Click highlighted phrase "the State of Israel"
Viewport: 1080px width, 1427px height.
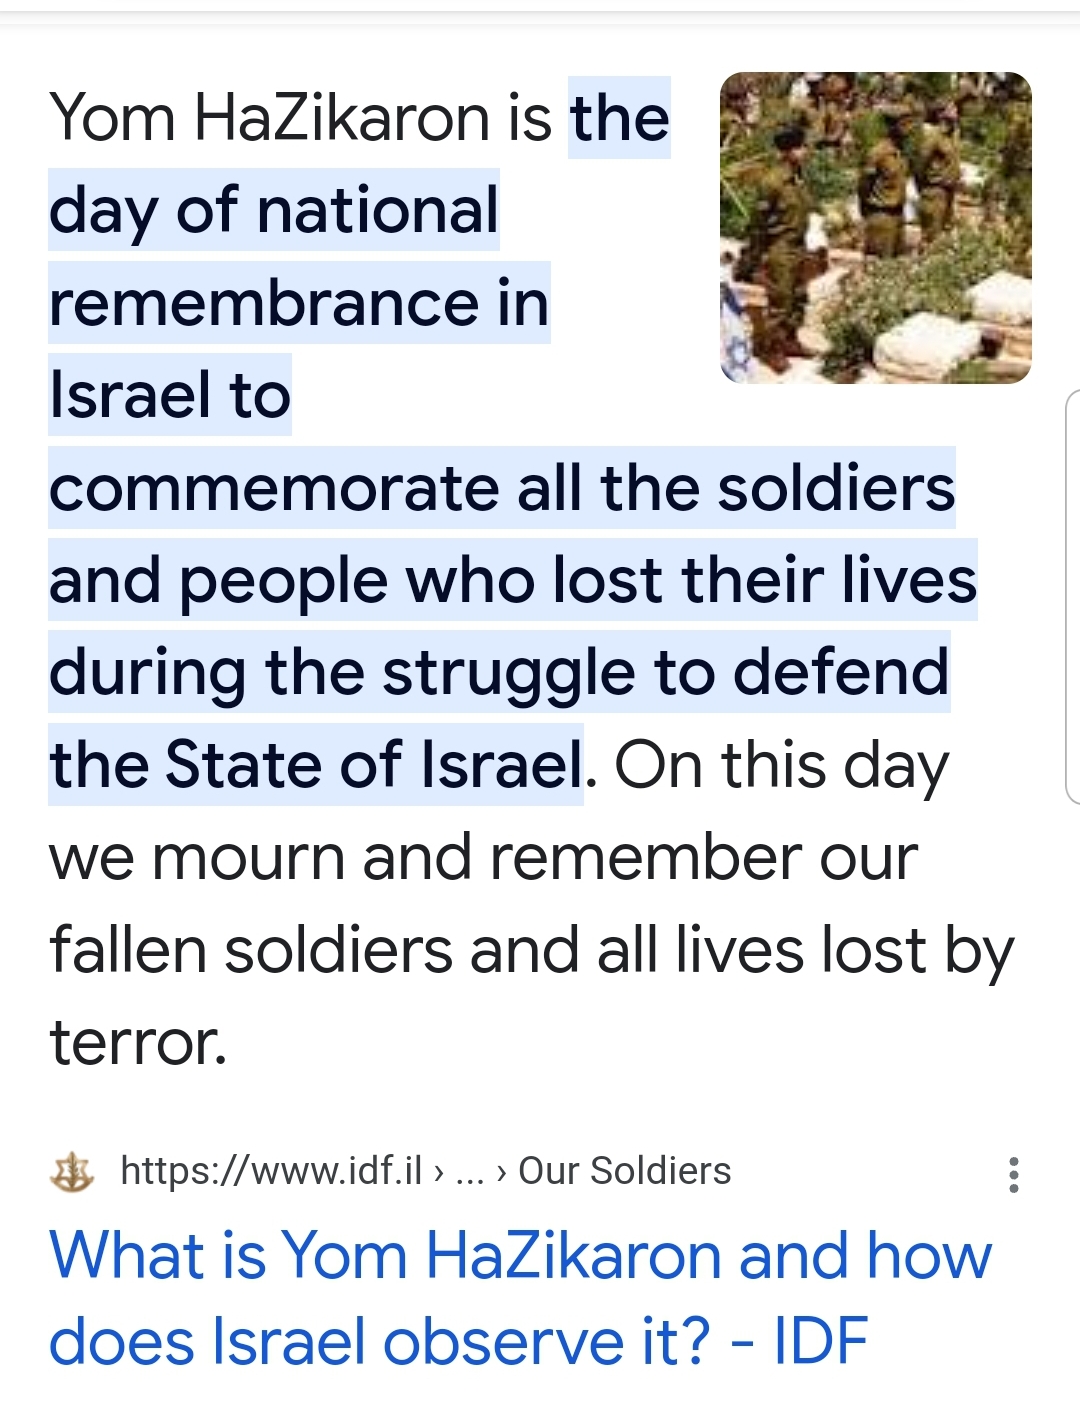[316, 765]
